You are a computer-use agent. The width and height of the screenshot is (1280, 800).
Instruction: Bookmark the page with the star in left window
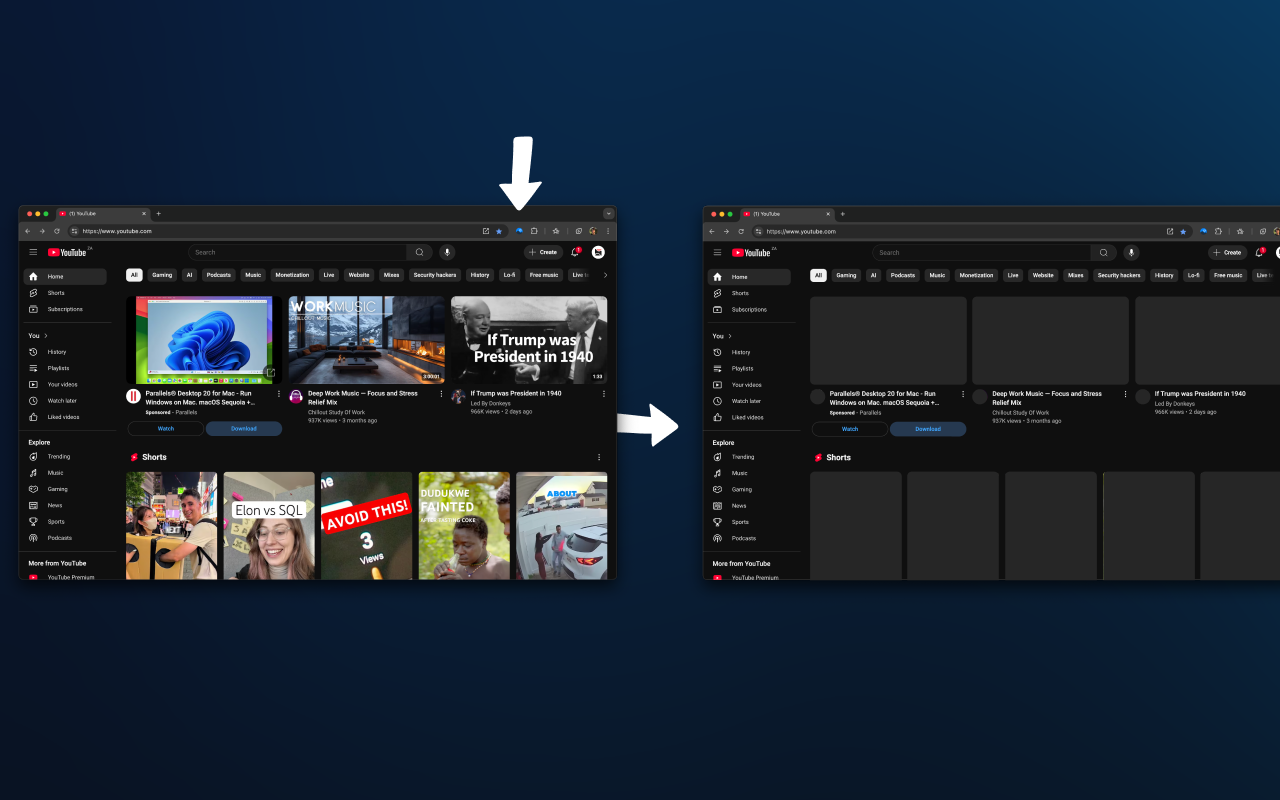pos(499,231)
